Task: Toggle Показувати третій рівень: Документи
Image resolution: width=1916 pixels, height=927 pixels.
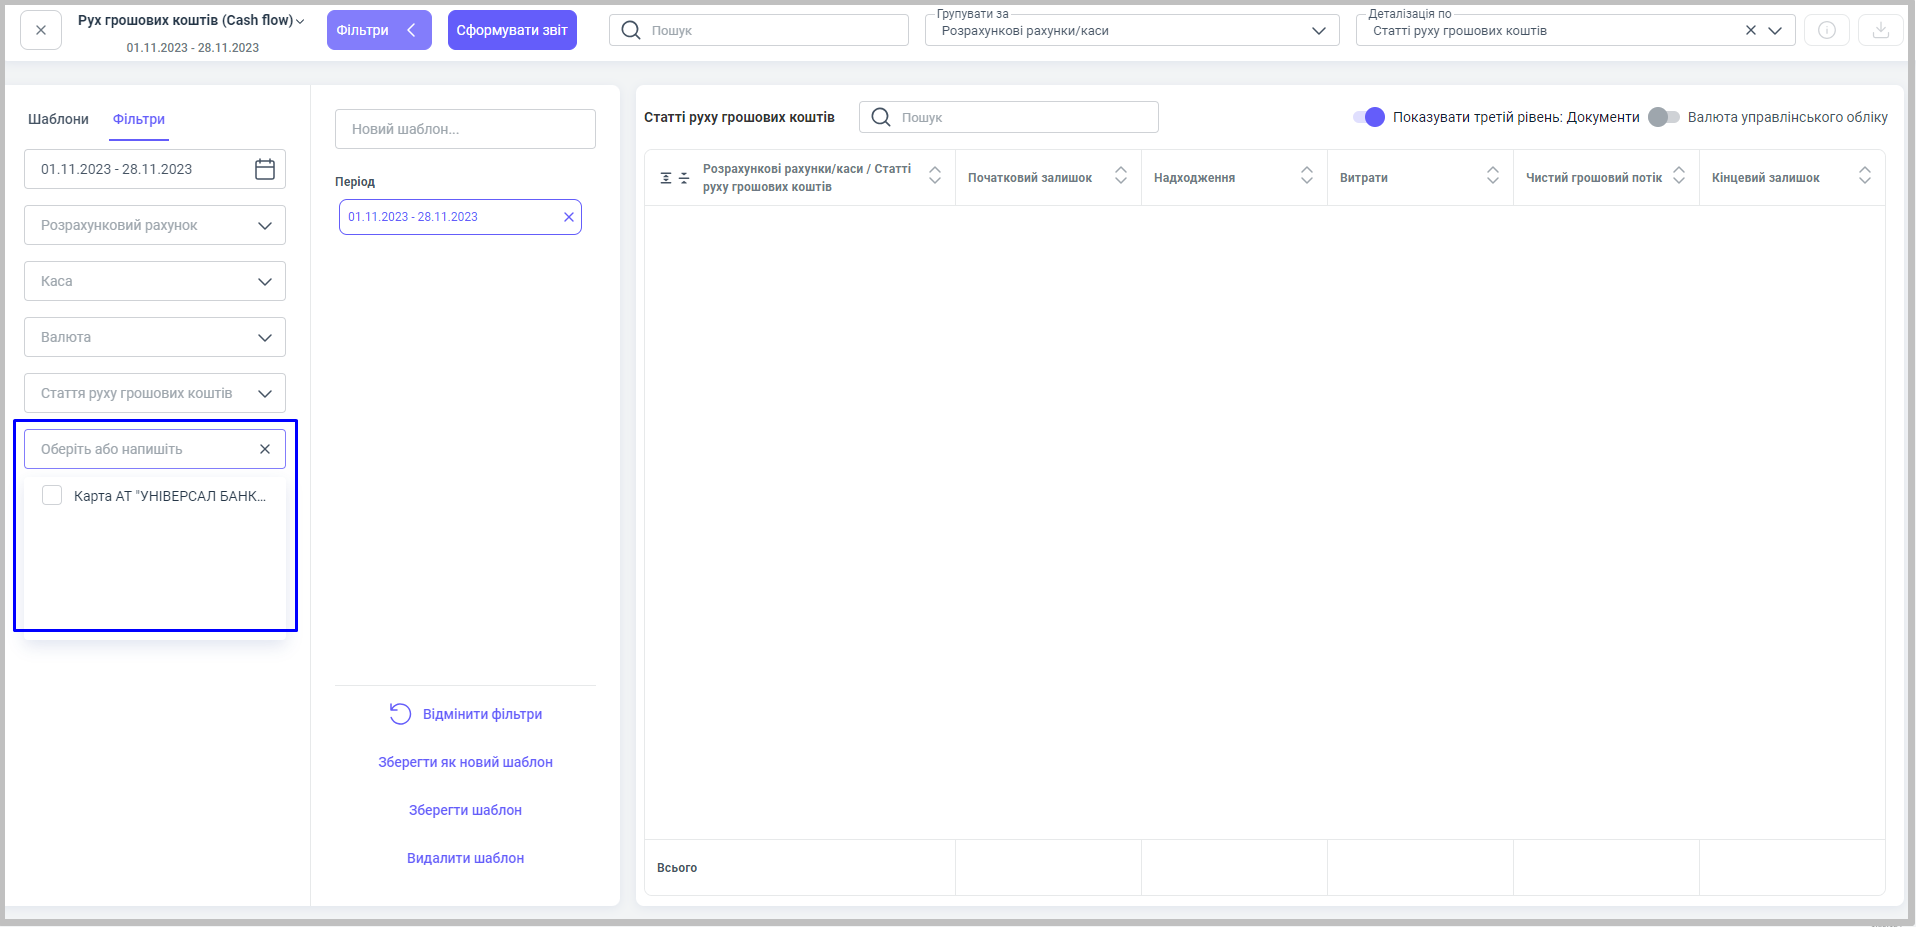Action: 1369,117
